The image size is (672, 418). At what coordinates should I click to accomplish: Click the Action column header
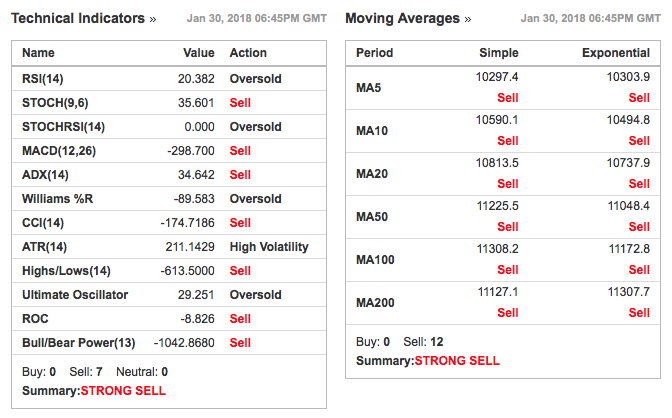click(x=248, y=53)
